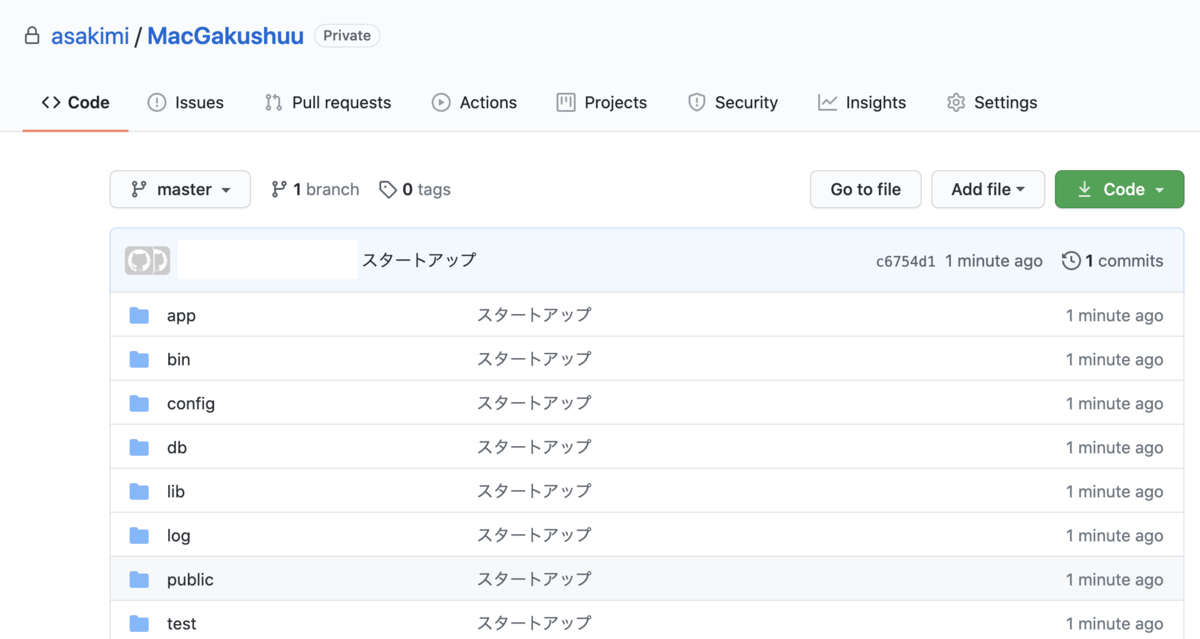Click the Go to file button
This screenshot has height=639, width=1200.
tap(865, 189)
